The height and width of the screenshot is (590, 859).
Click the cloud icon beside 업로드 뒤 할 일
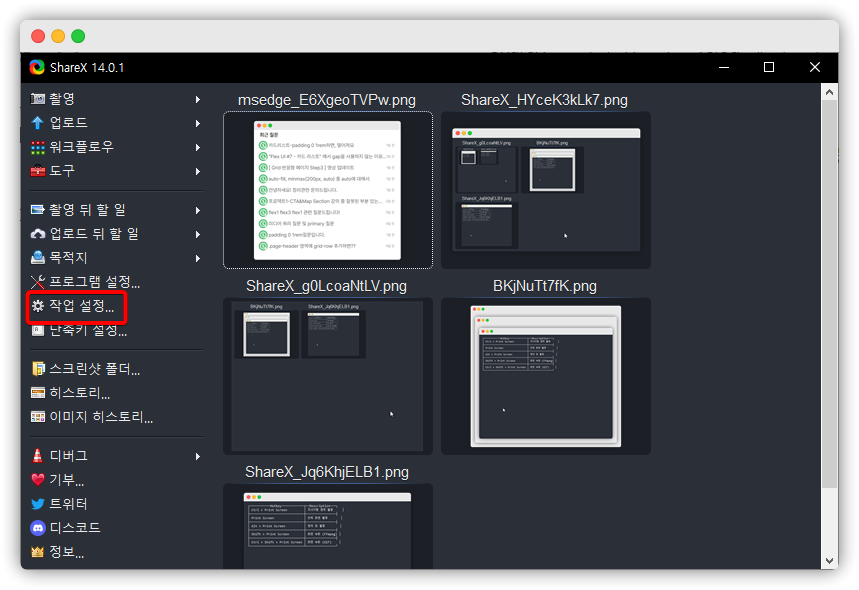click(x=37, y=234)
